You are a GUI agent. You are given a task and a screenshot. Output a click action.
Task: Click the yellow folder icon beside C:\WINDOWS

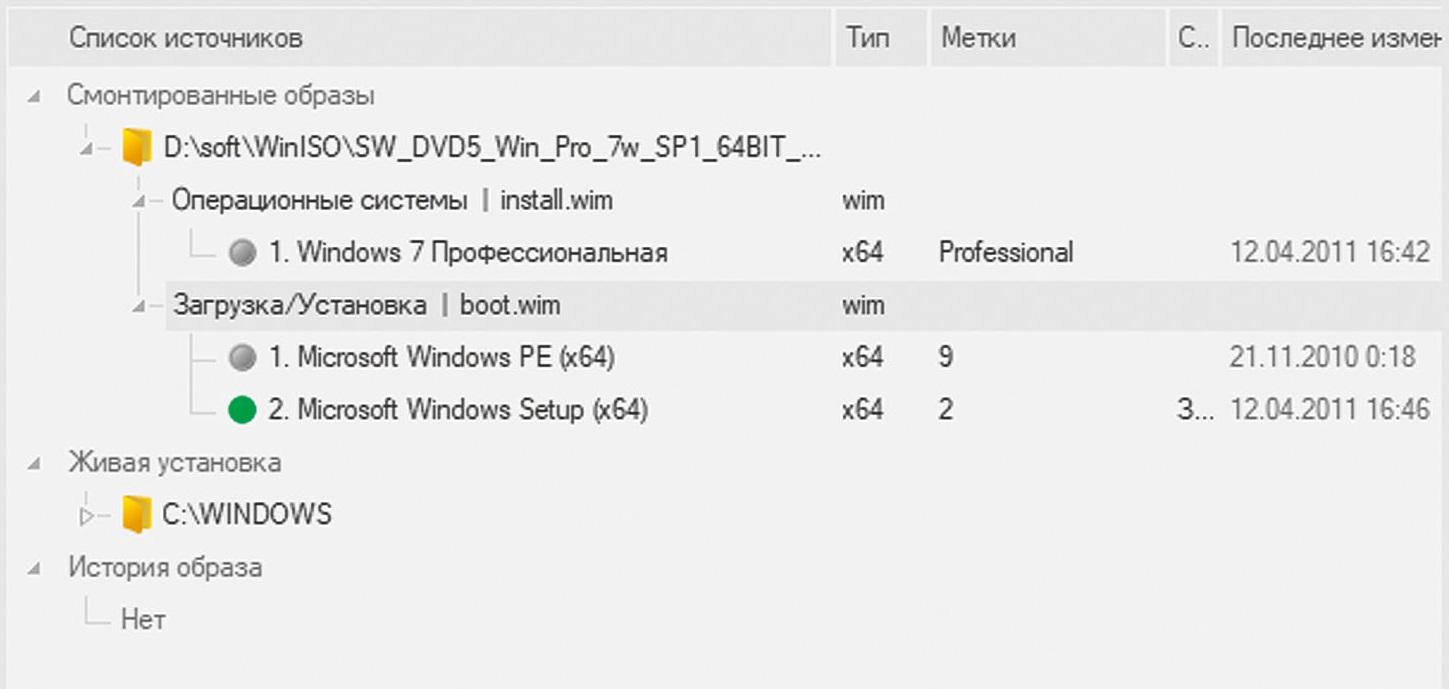pos(136,515)
